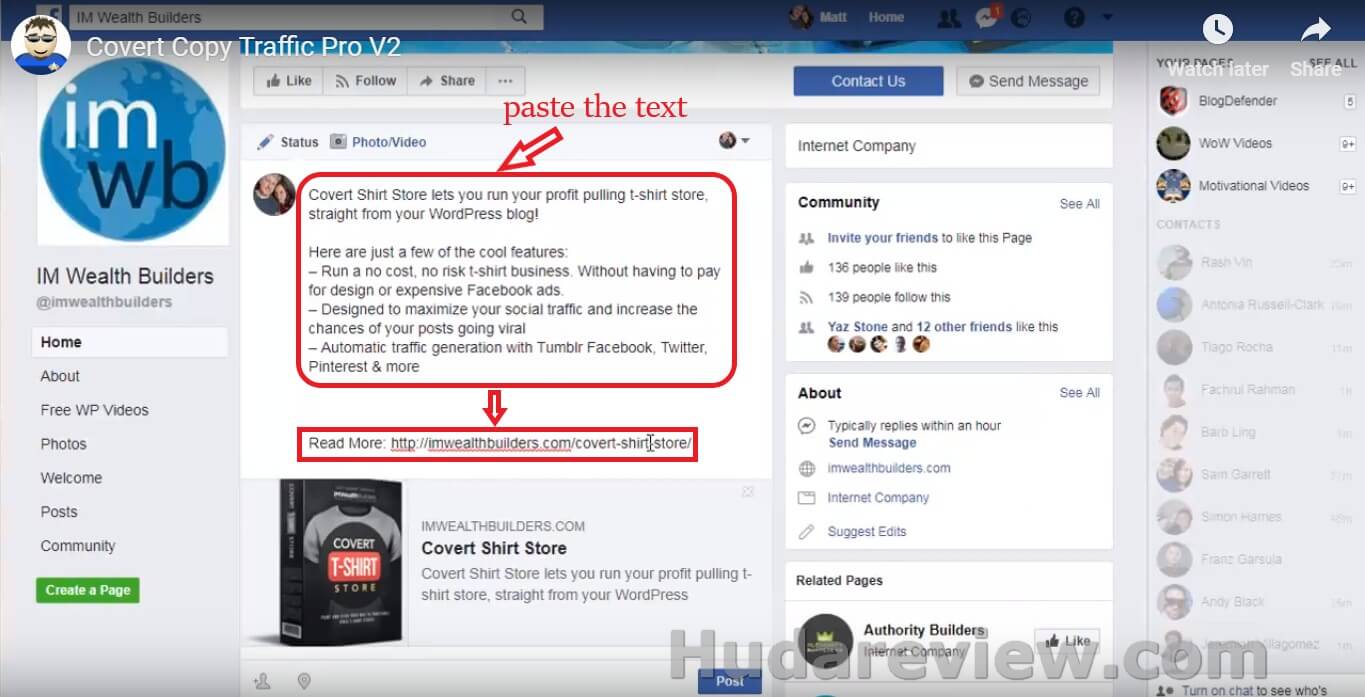This screenshot has width=1365, height=697.
Task: Expand the three-dot more options menu
Action: 505,81
